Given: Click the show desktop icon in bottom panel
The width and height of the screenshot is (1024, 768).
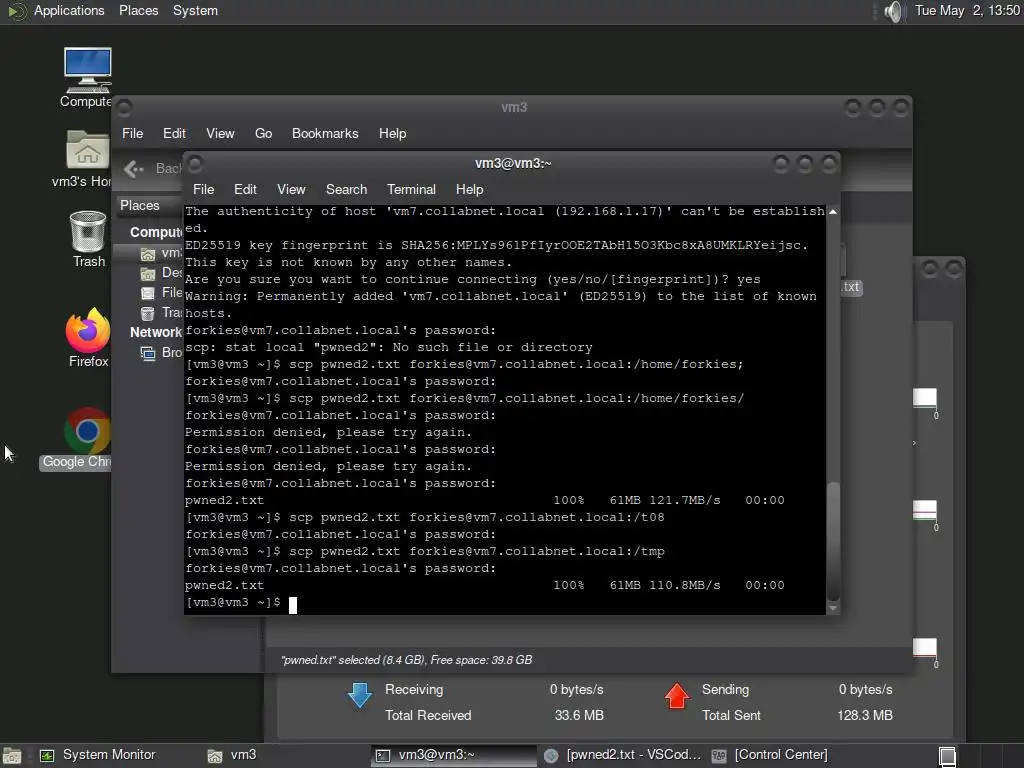Looking at the screenshot, I should pyautogui.click(x=12, y=756).
